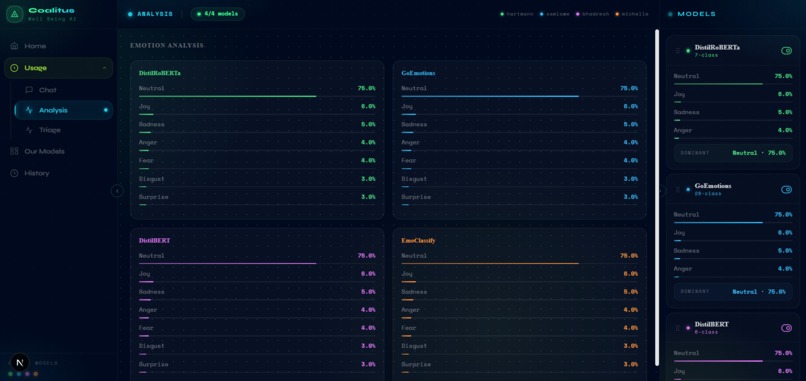
Task: Click GoEmotions card Neutral progress bar
Action: [x=520, y=96]
